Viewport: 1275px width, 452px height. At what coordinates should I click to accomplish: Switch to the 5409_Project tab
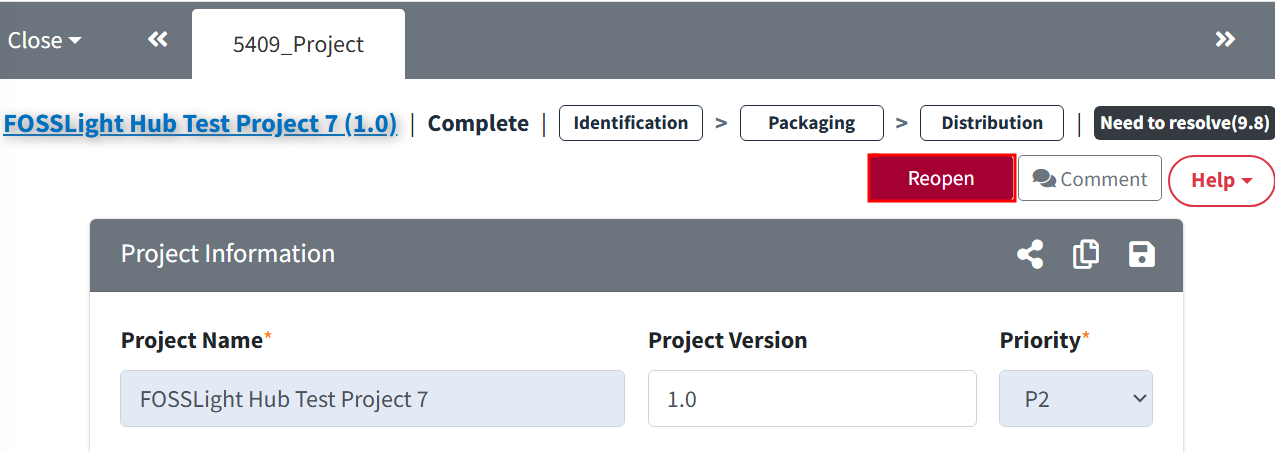[298, 44]
